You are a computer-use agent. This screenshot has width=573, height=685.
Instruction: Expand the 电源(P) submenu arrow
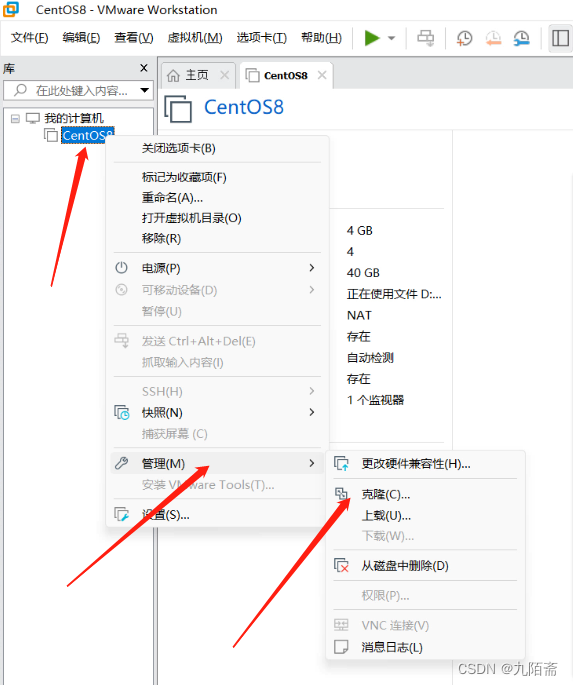click(x=311, y=268)
